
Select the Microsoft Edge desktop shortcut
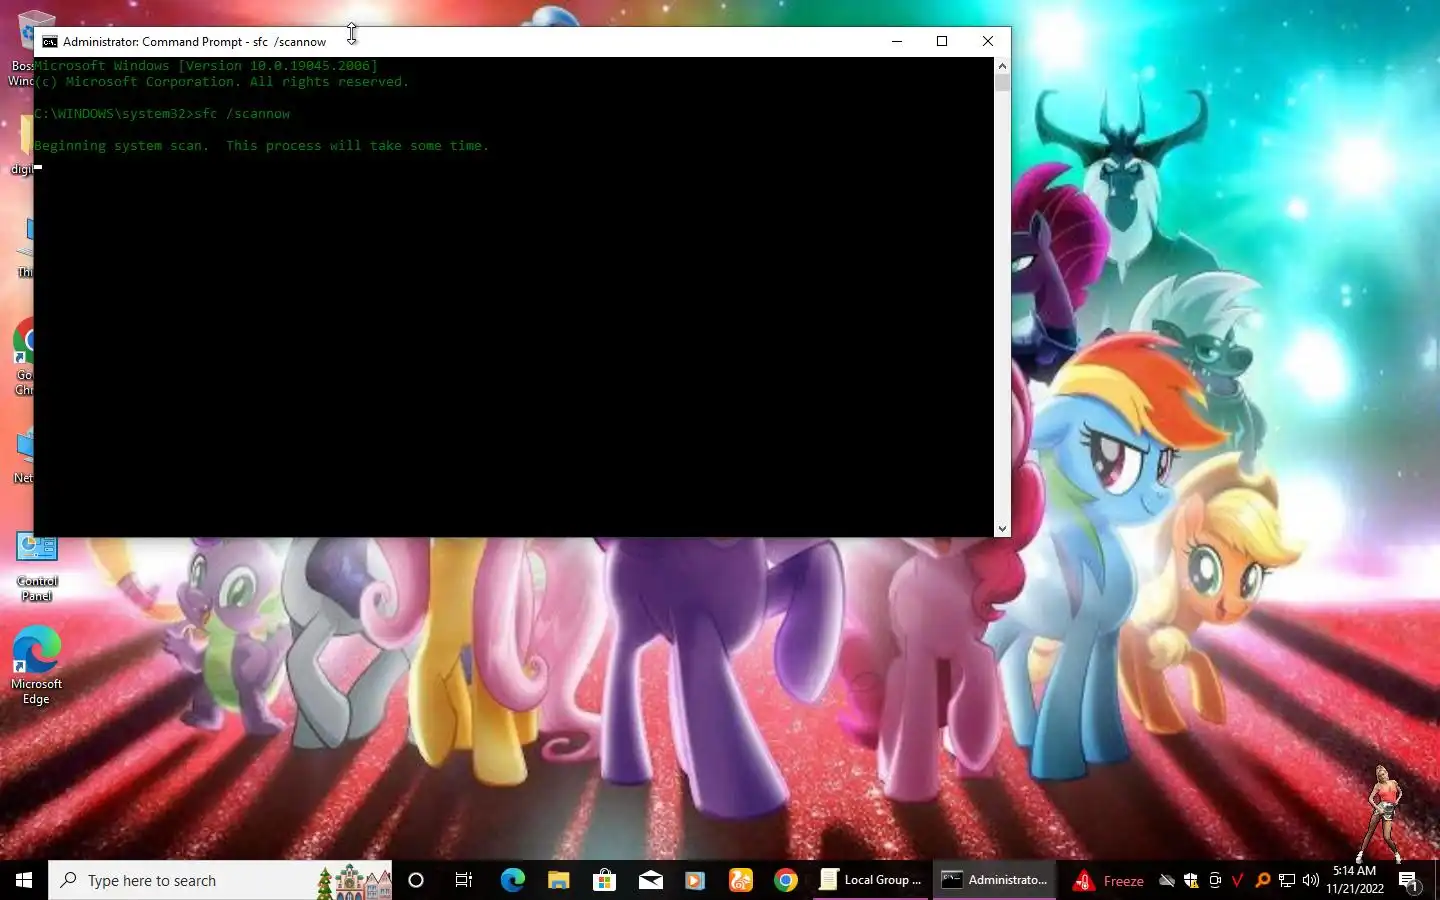click(x=37, y=666)
